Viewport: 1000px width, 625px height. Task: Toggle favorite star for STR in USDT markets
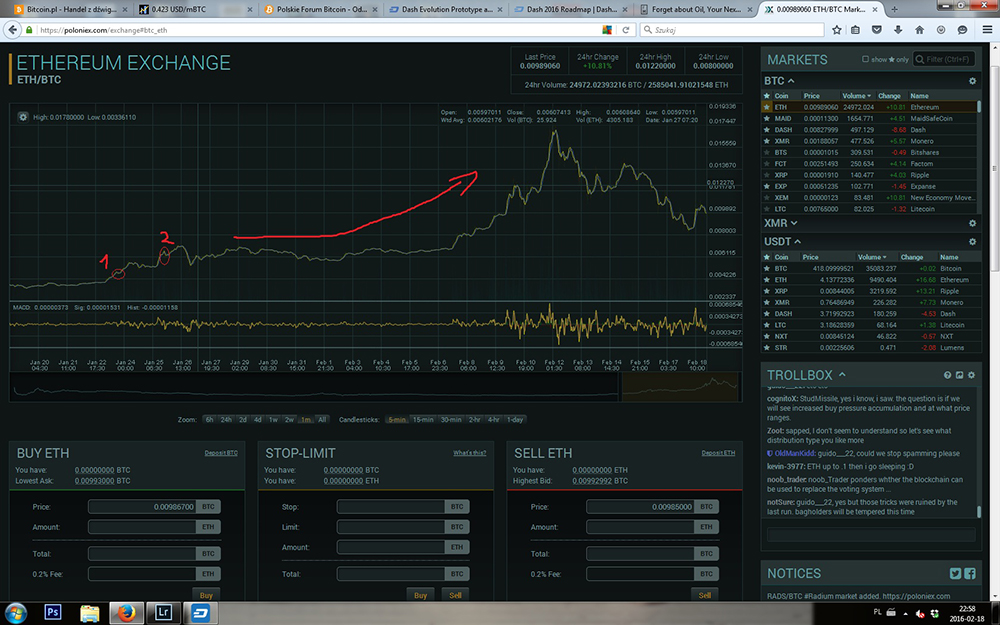pyautogui.click(x=767, y=348)
